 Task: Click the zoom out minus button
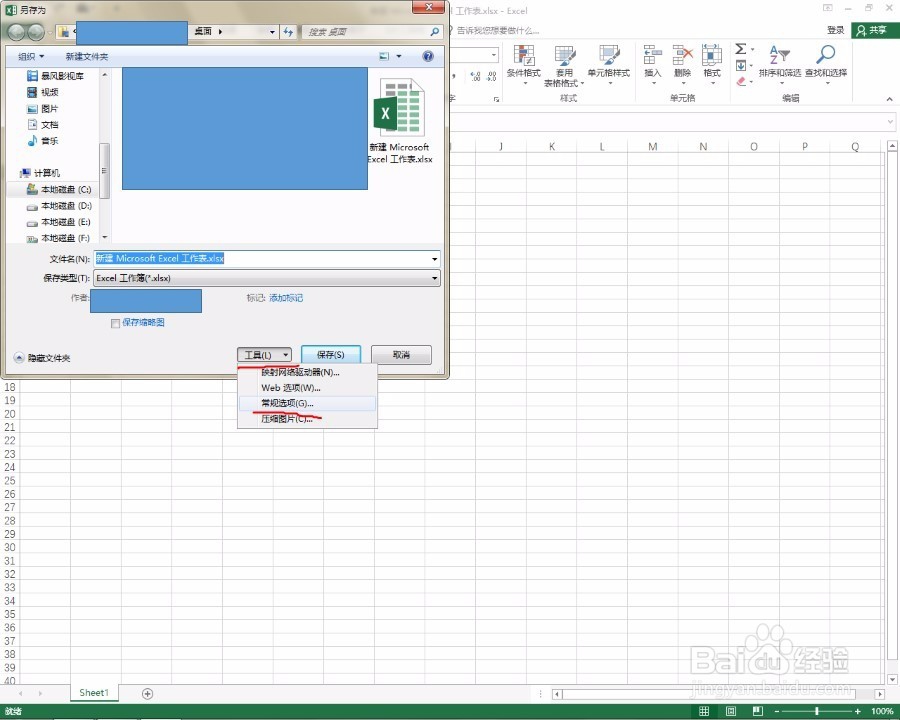[776, 711]
